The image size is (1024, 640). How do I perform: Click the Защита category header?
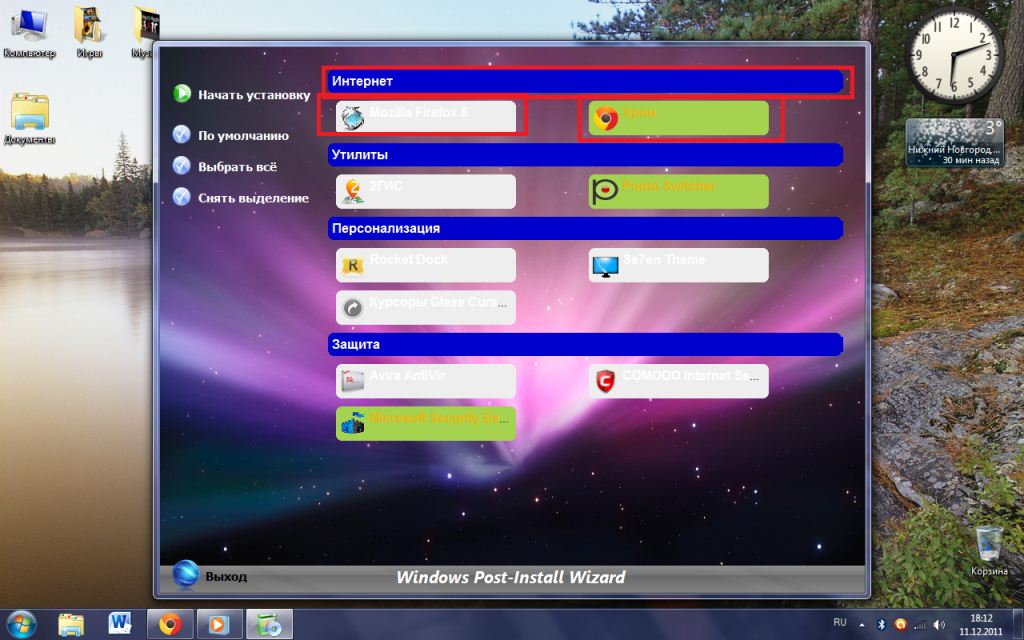point(585,344)
